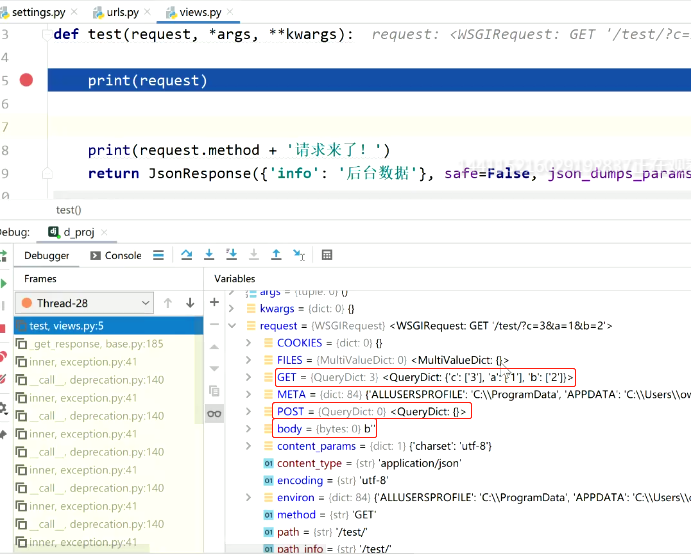This screenshot has width=691, height=554.
Task: Expand the FILES MultiValueDict entry
Action: point(249,360)
